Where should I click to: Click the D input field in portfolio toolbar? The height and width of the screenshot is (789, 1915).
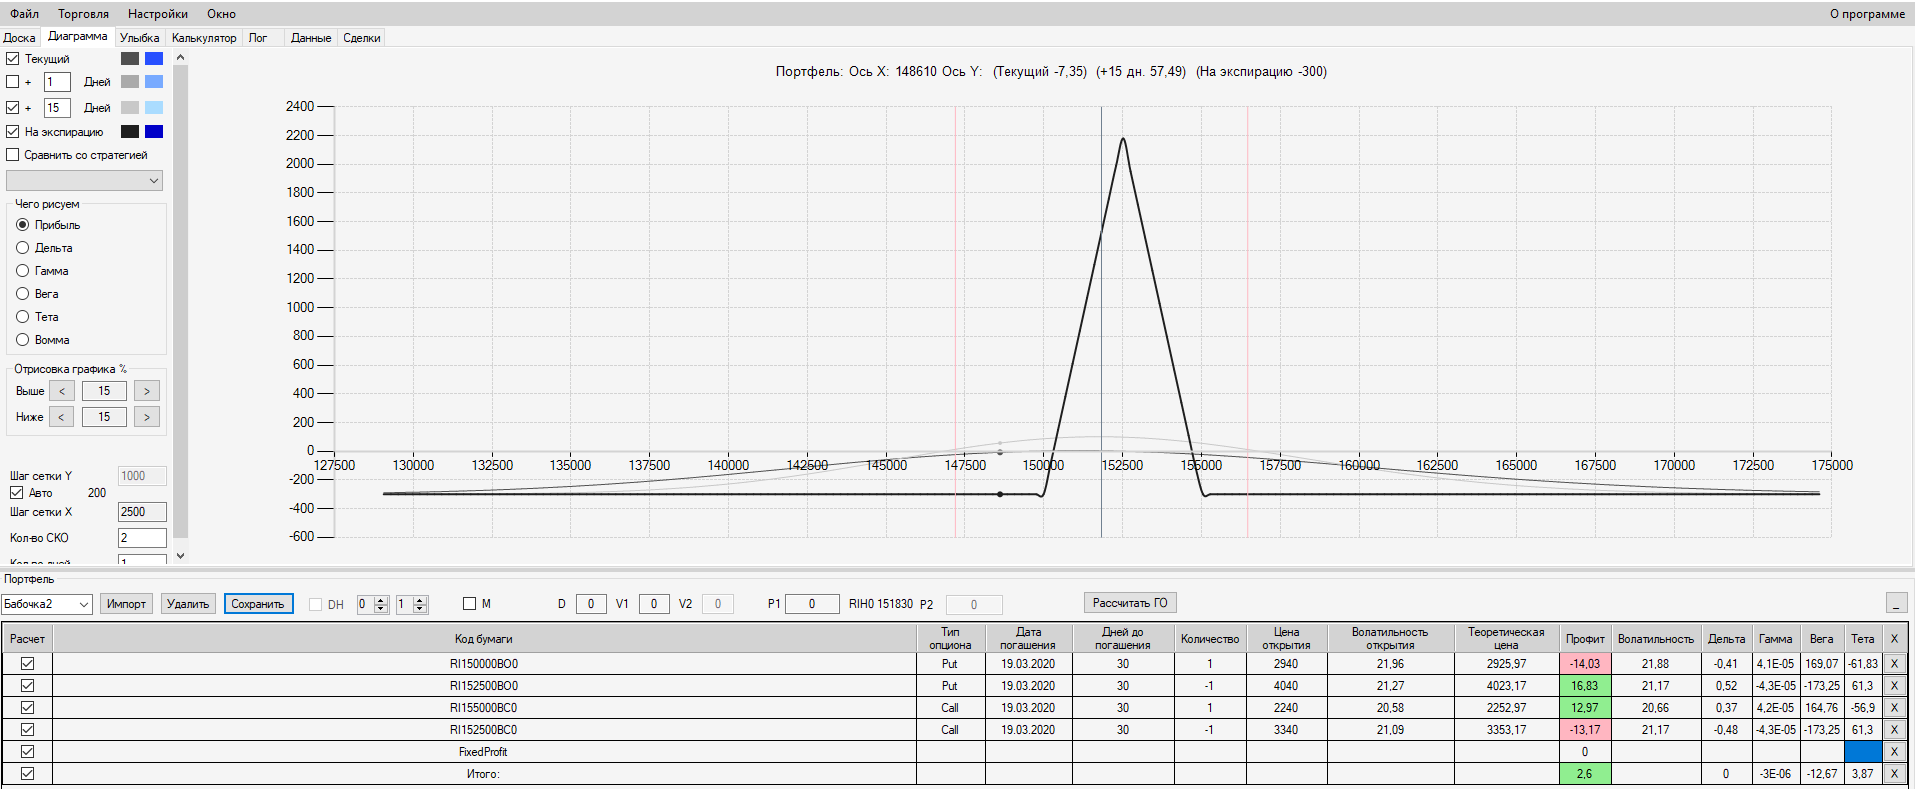pos(591,604)
